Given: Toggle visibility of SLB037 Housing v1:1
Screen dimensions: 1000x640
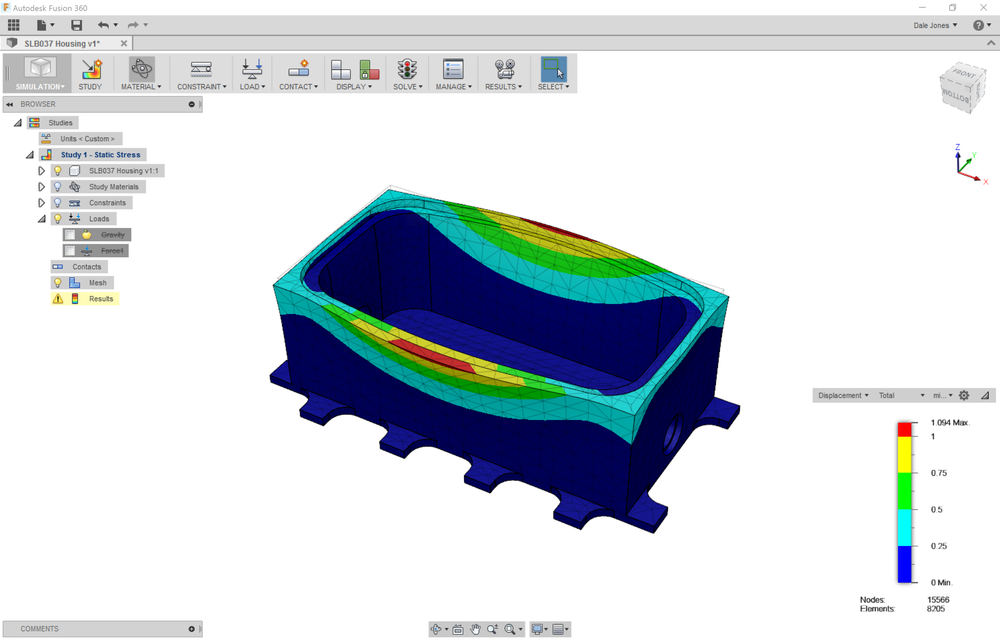Looking at the screenshot, I should (x=57, y=171).
